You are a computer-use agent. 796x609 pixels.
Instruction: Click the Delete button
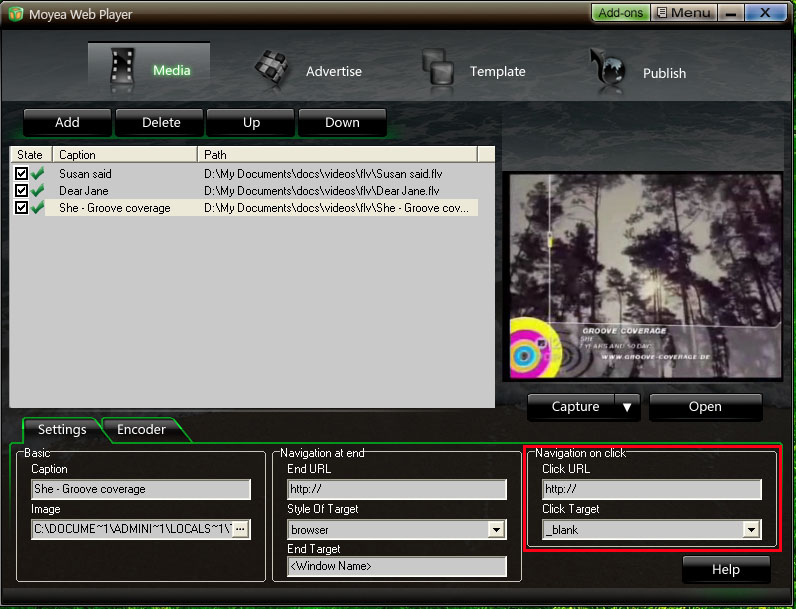click(x=161, y=122)
